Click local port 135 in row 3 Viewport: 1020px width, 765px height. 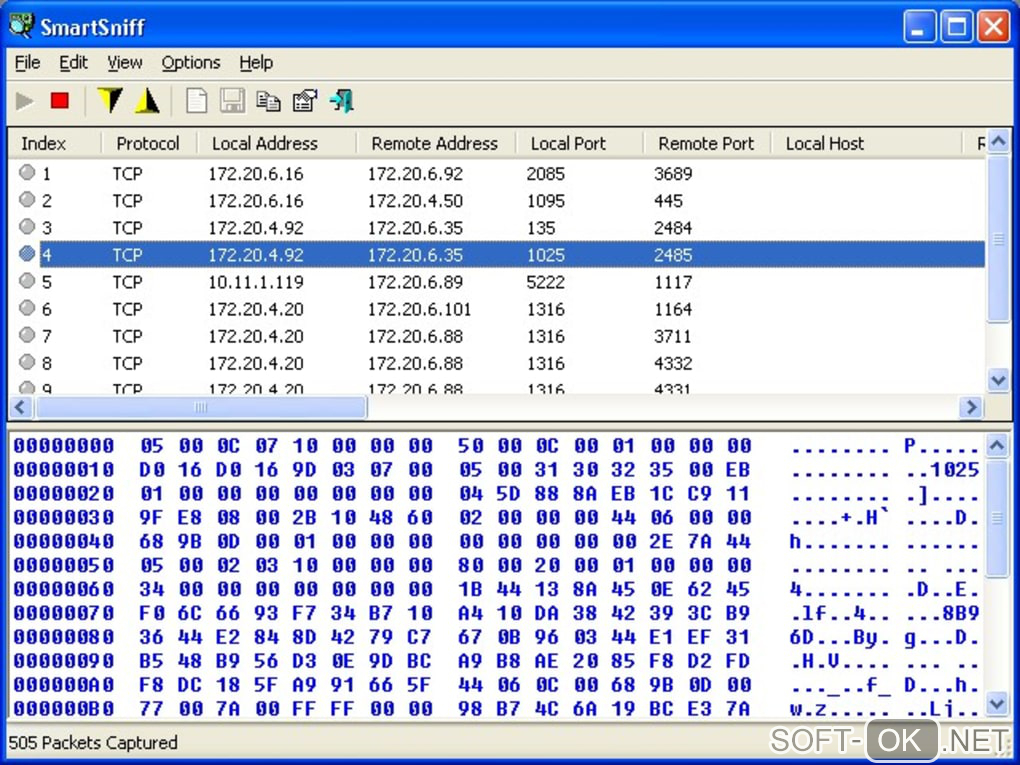point(541,228)
